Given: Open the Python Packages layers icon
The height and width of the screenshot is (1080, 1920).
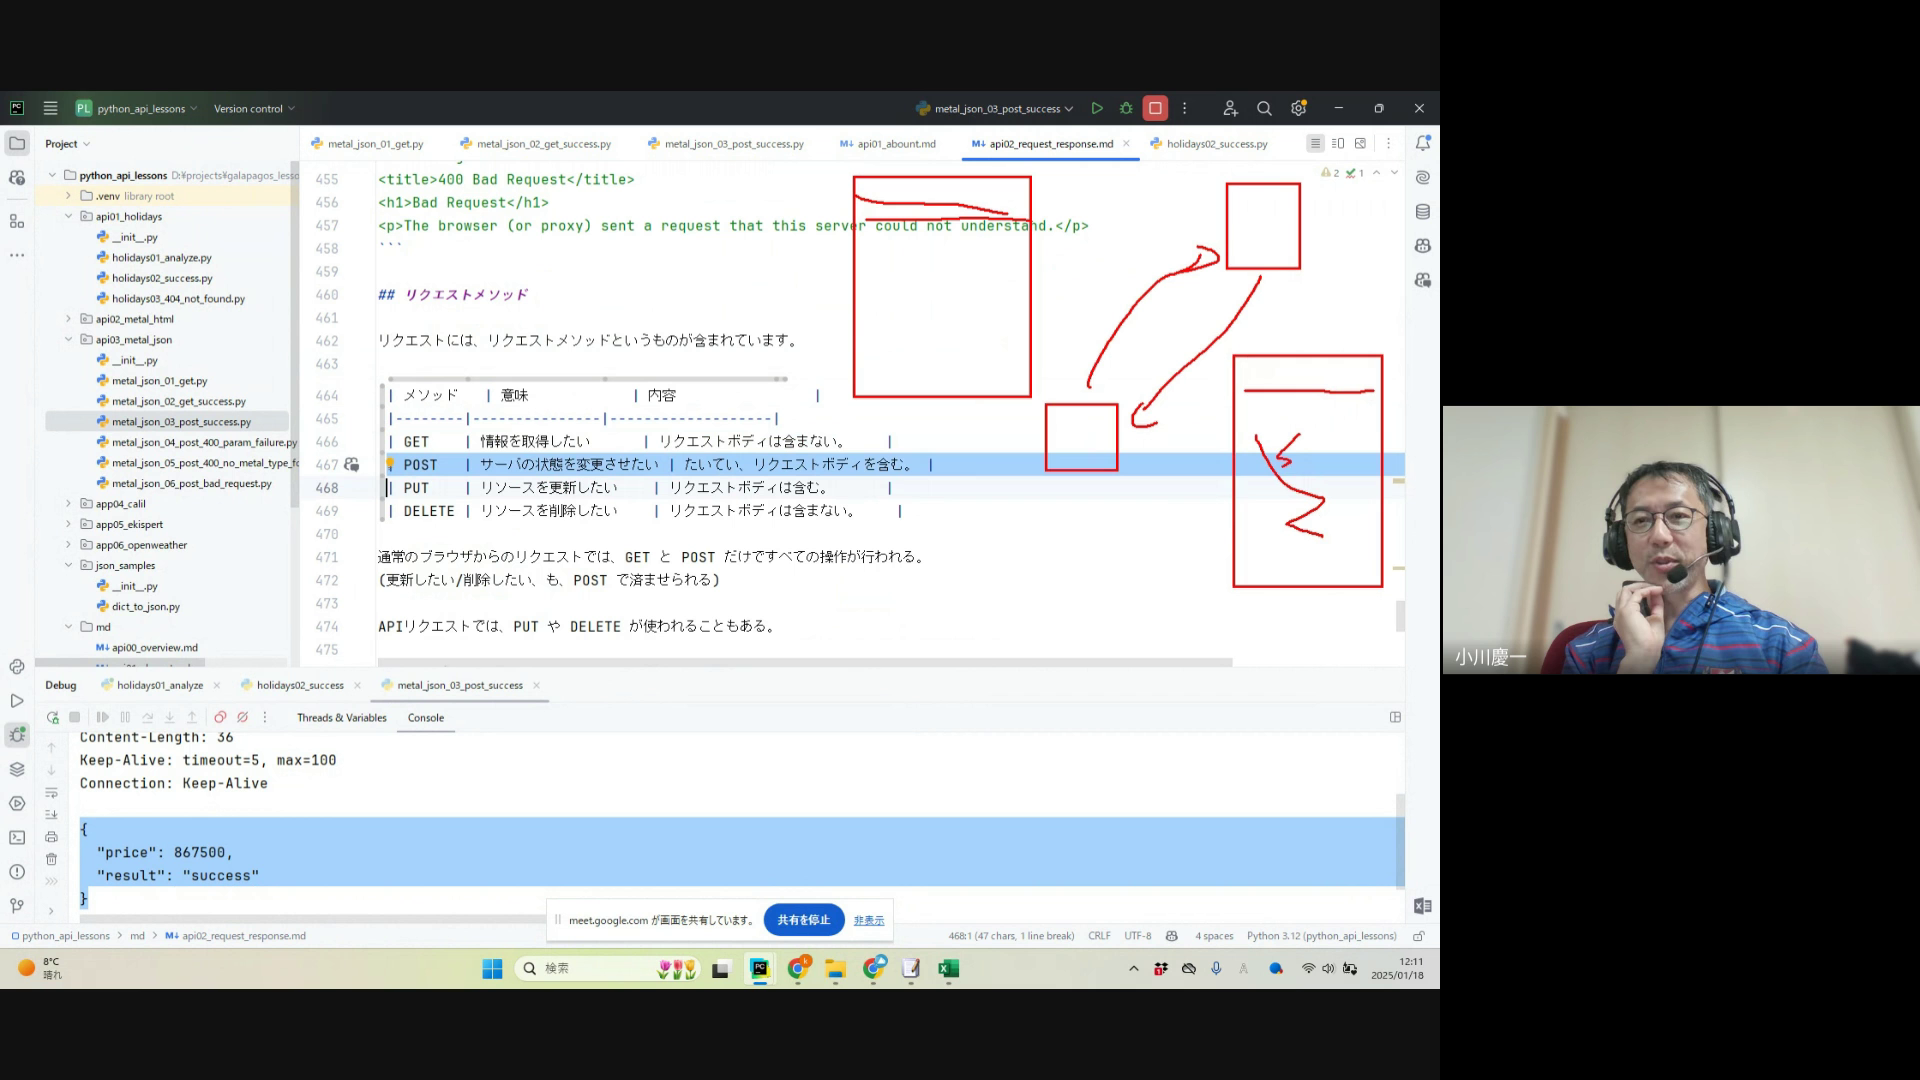Looking at the screenshot, I should click(17, 769).
